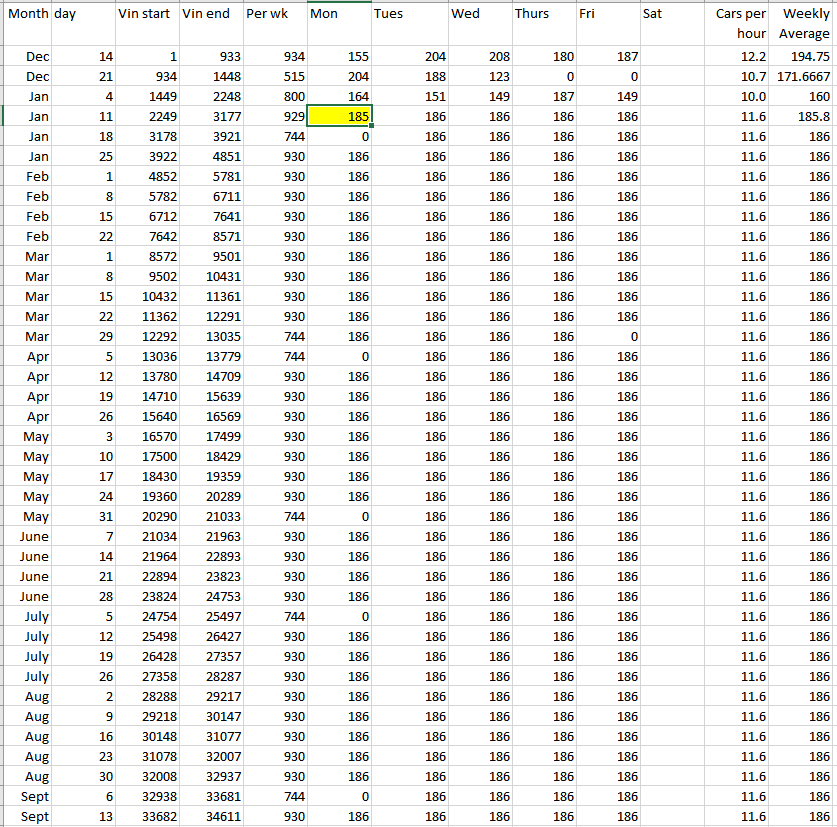Select the "Weekly Average" header cell
This screenshot has width=837, height=827.
[803, 24]
